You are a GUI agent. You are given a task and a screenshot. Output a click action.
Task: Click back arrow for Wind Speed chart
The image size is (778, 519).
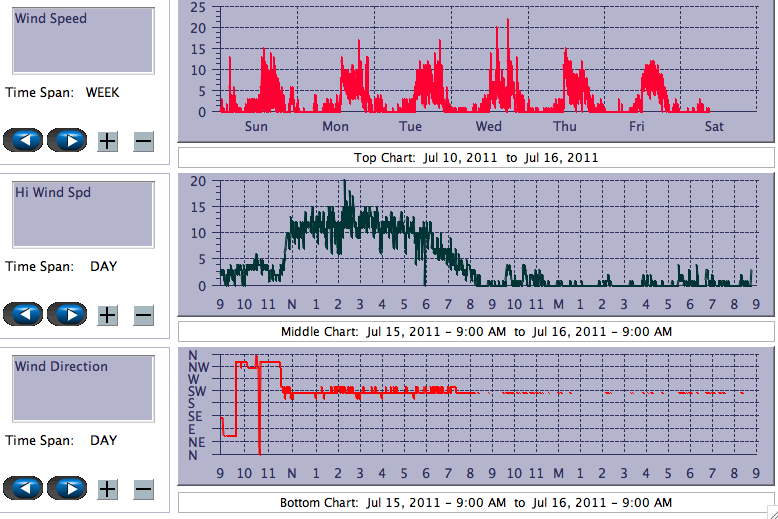[x=24, y=140]
